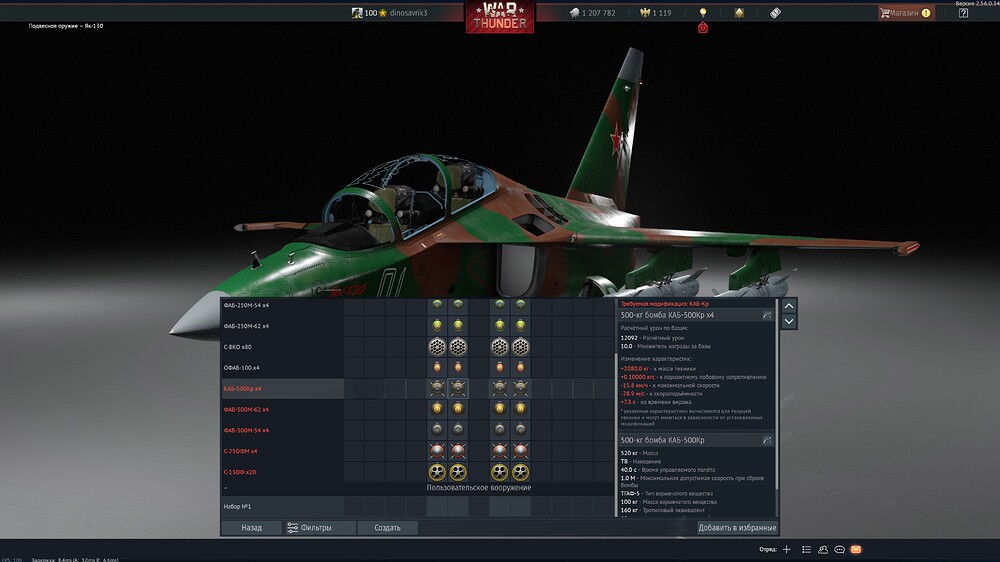The height and width of the screenshot is (562, 1000).
Task: Click the red icon beneath the lightbulb
Action: pos(703,27)
